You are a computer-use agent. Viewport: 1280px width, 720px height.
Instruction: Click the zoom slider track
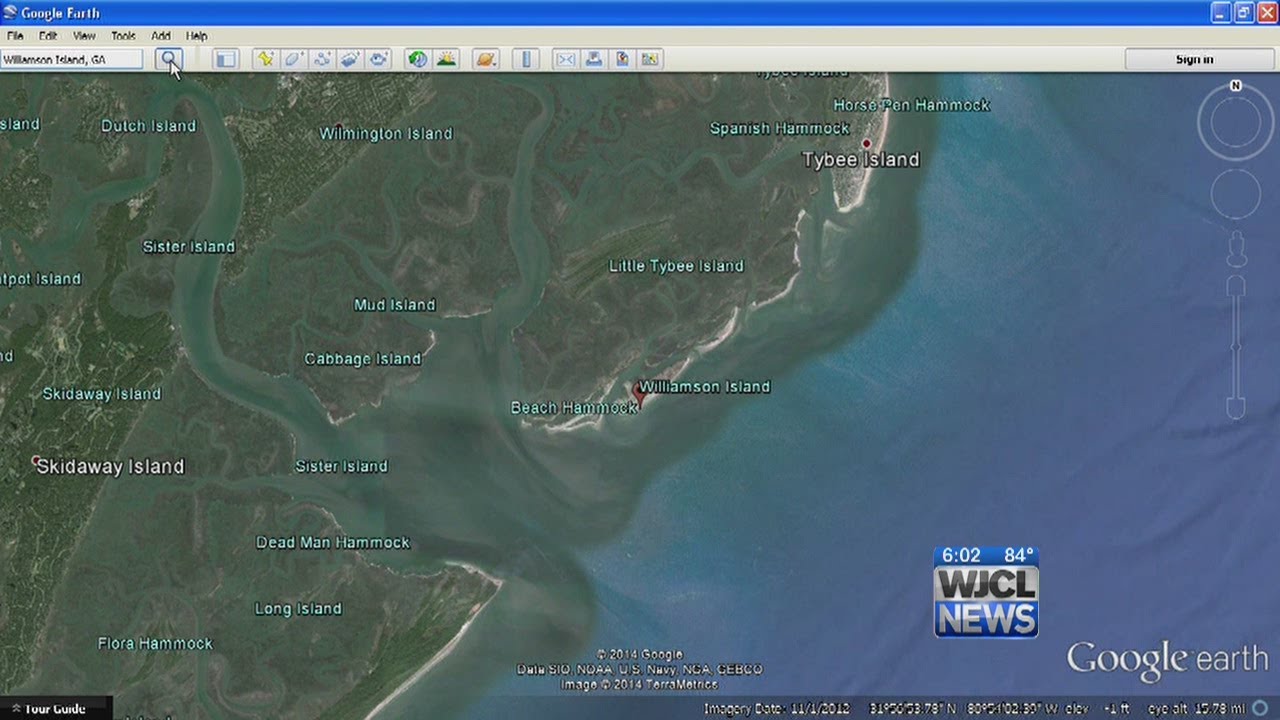(x=1236, y=347)
